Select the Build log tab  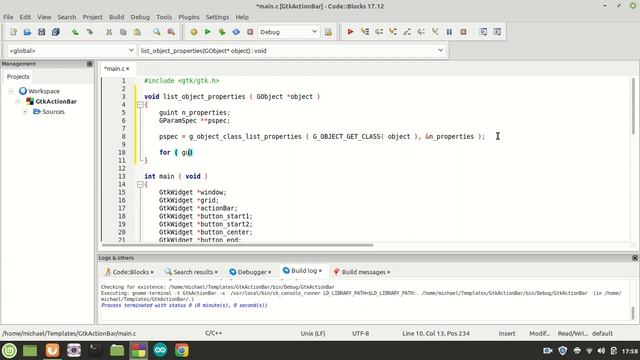302,271
